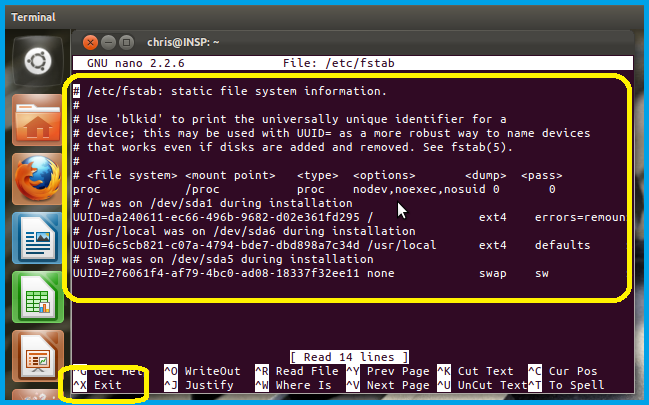Click UUID=da240611-ec66-496b-9682-d02e361fd295 entry

(x=216, y=217)
